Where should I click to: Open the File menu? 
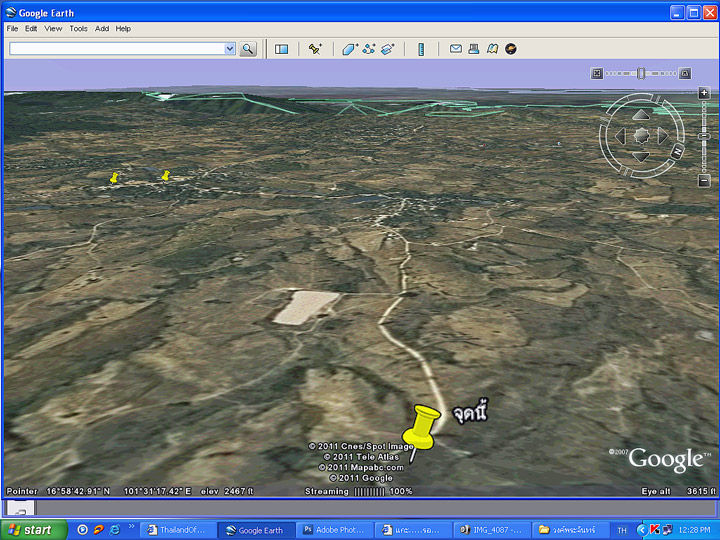pyautogui.click(x=13, y=29)
